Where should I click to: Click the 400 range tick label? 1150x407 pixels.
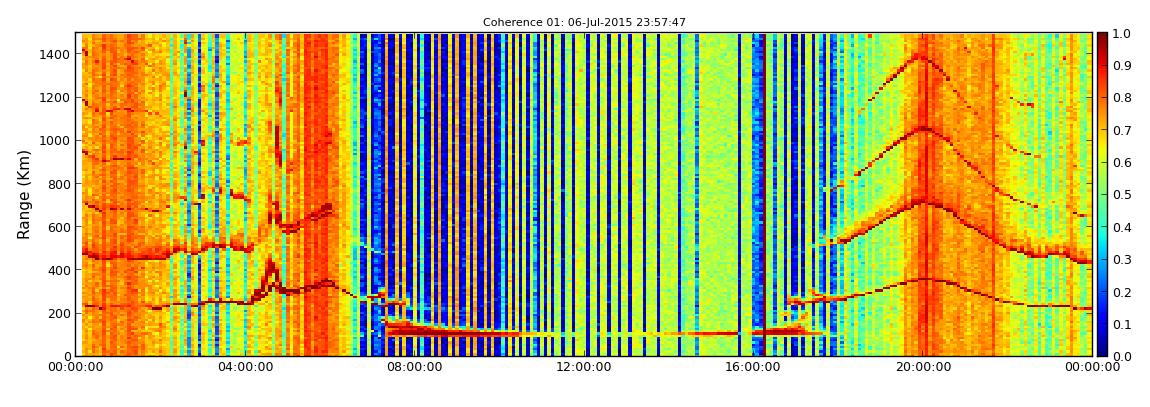coord(61,271)
